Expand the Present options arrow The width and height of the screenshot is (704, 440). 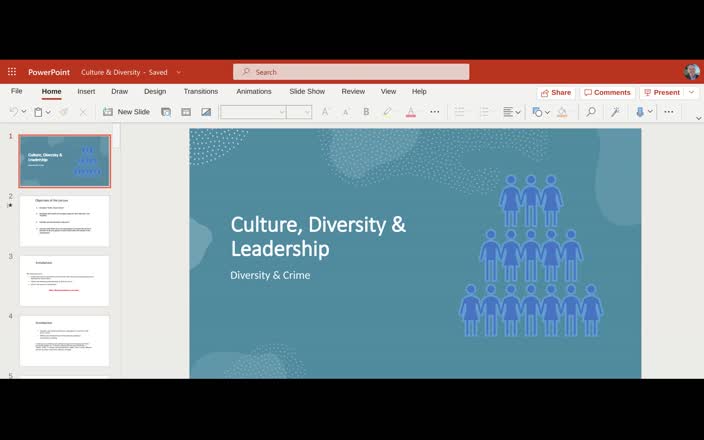click(690, 92)
